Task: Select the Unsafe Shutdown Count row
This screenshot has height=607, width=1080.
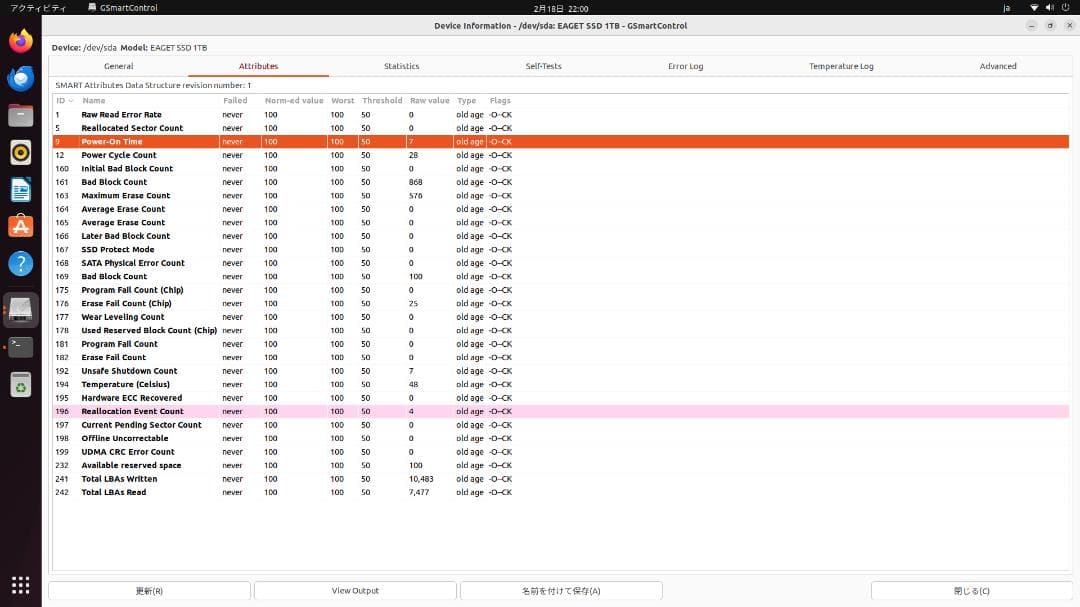Action: point(561,371)
